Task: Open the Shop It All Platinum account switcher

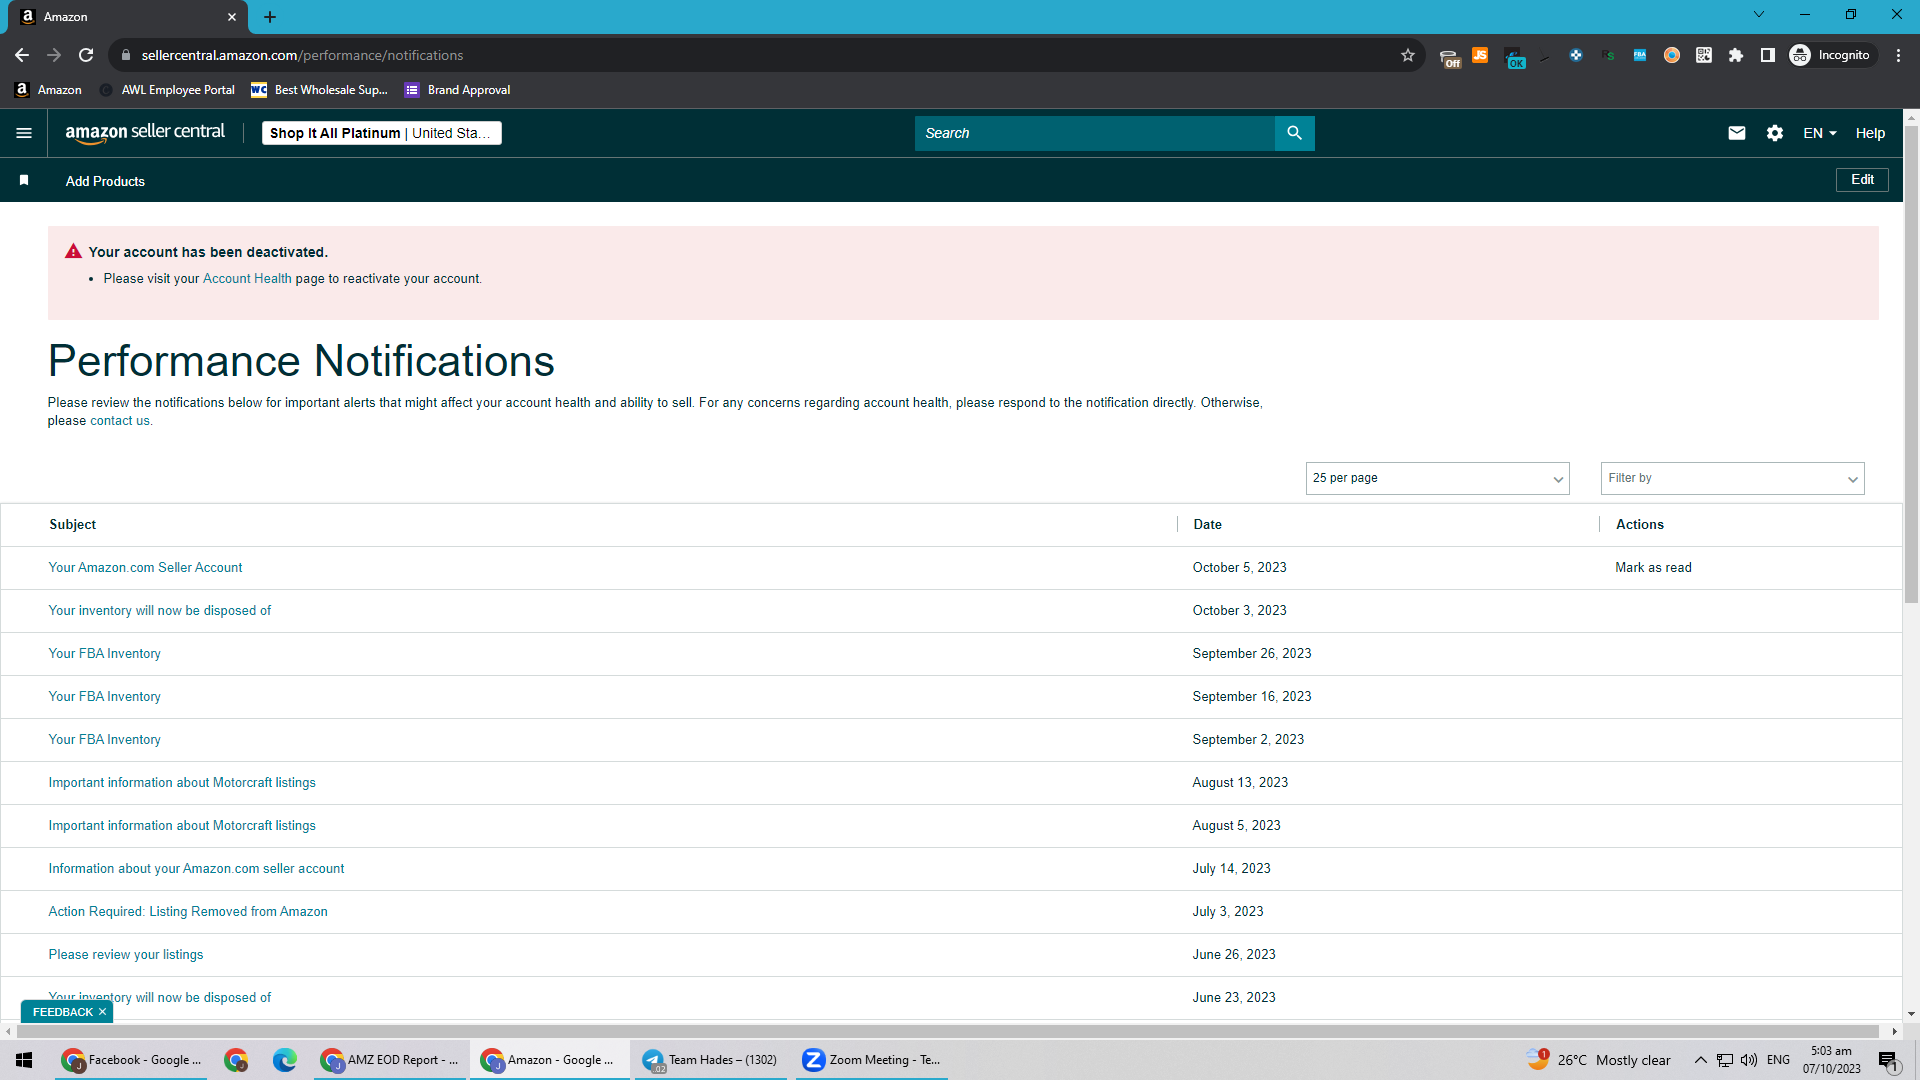Action: (x=381, y=133)
